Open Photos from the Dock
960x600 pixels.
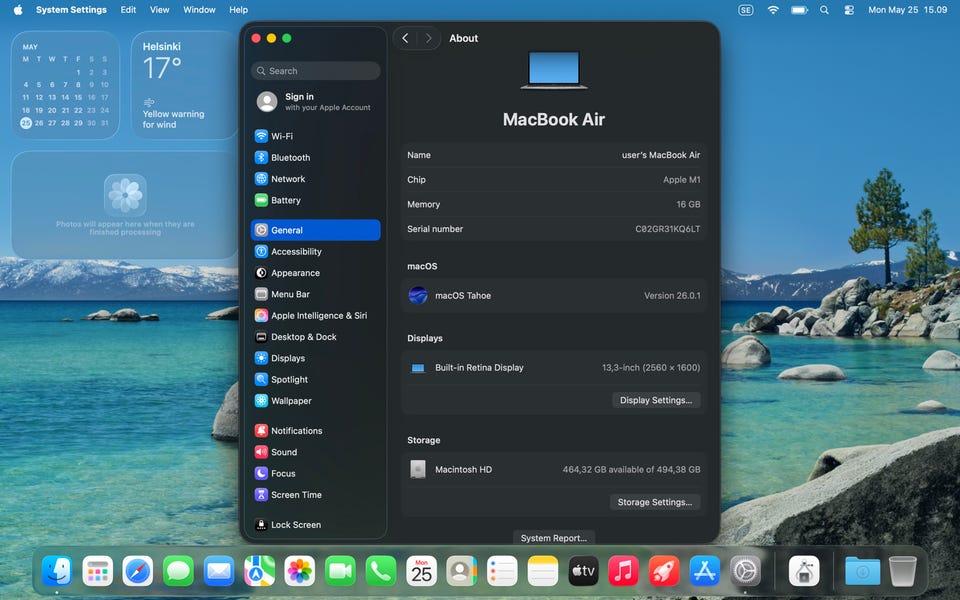click(300, 571)
